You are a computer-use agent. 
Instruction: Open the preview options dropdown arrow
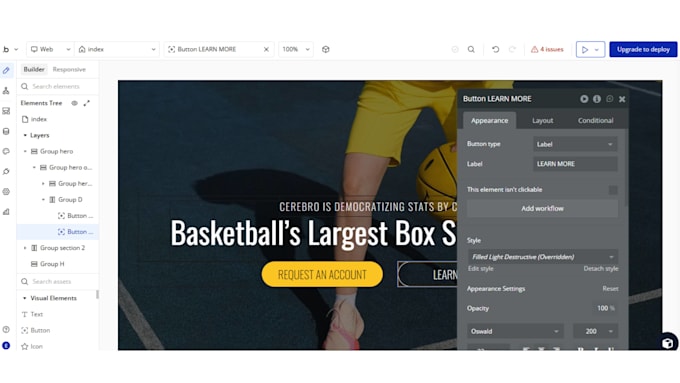597,49
